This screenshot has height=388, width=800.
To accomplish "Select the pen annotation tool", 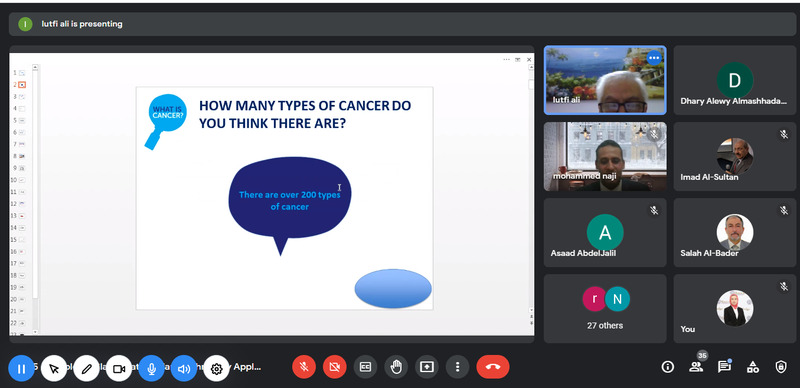I will click(86, 369).
